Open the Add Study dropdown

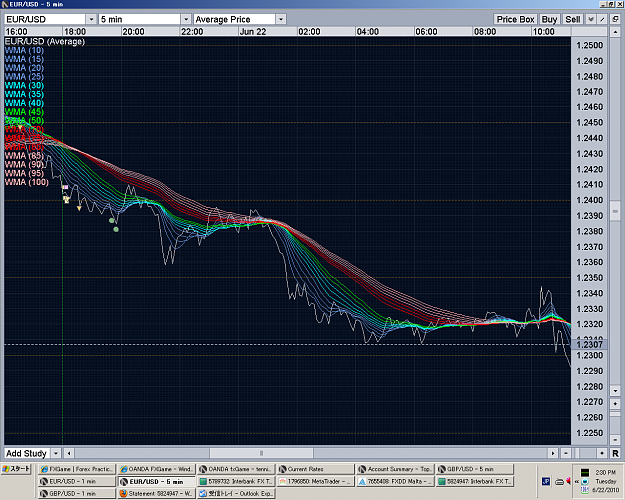pyautogui.click(x=32, y=453)
